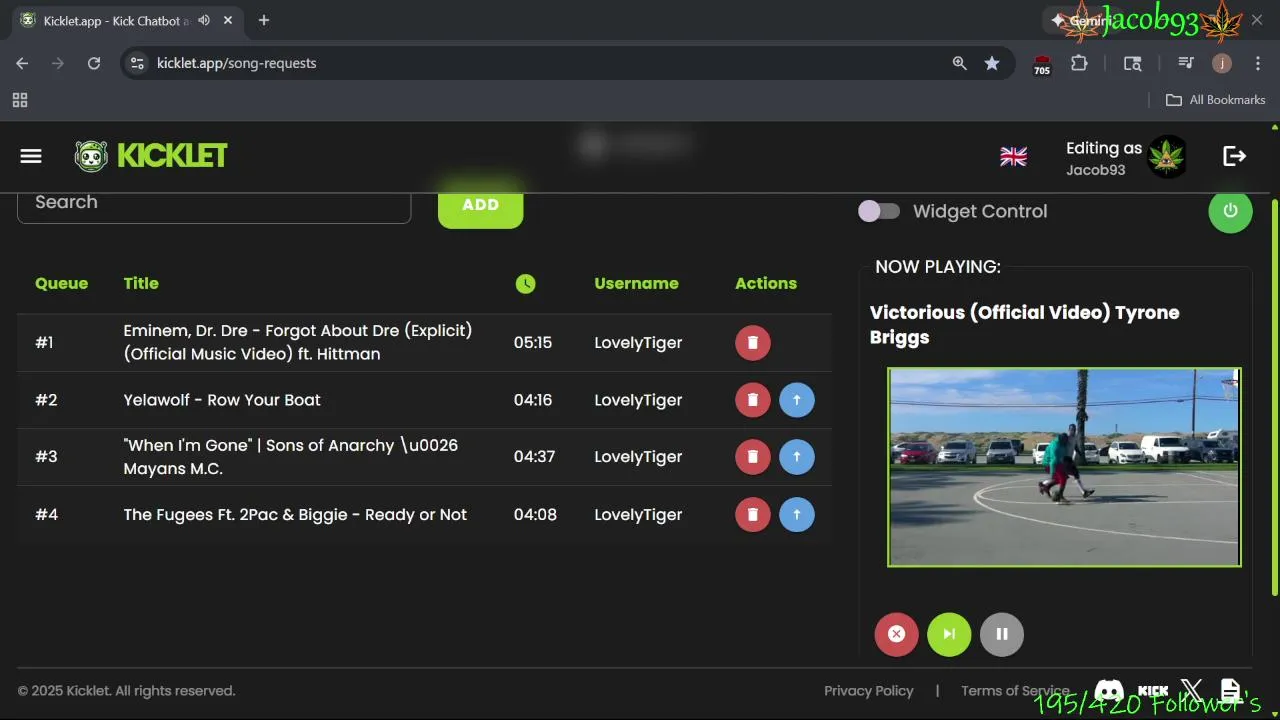Viewport: 1280px width, 720px height.
Task: Reload the kicklet.app page
Action: coord(94,63)
